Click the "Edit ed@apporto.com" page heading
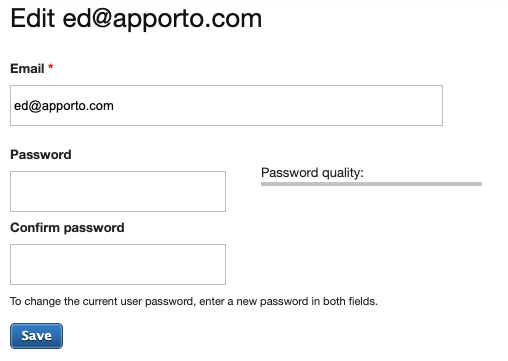The image size is (508, 361). coord(136,19)
